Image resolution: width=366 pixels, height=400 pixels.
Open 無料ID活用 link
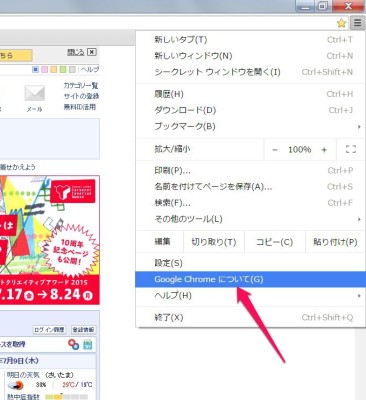pos(80,107)
